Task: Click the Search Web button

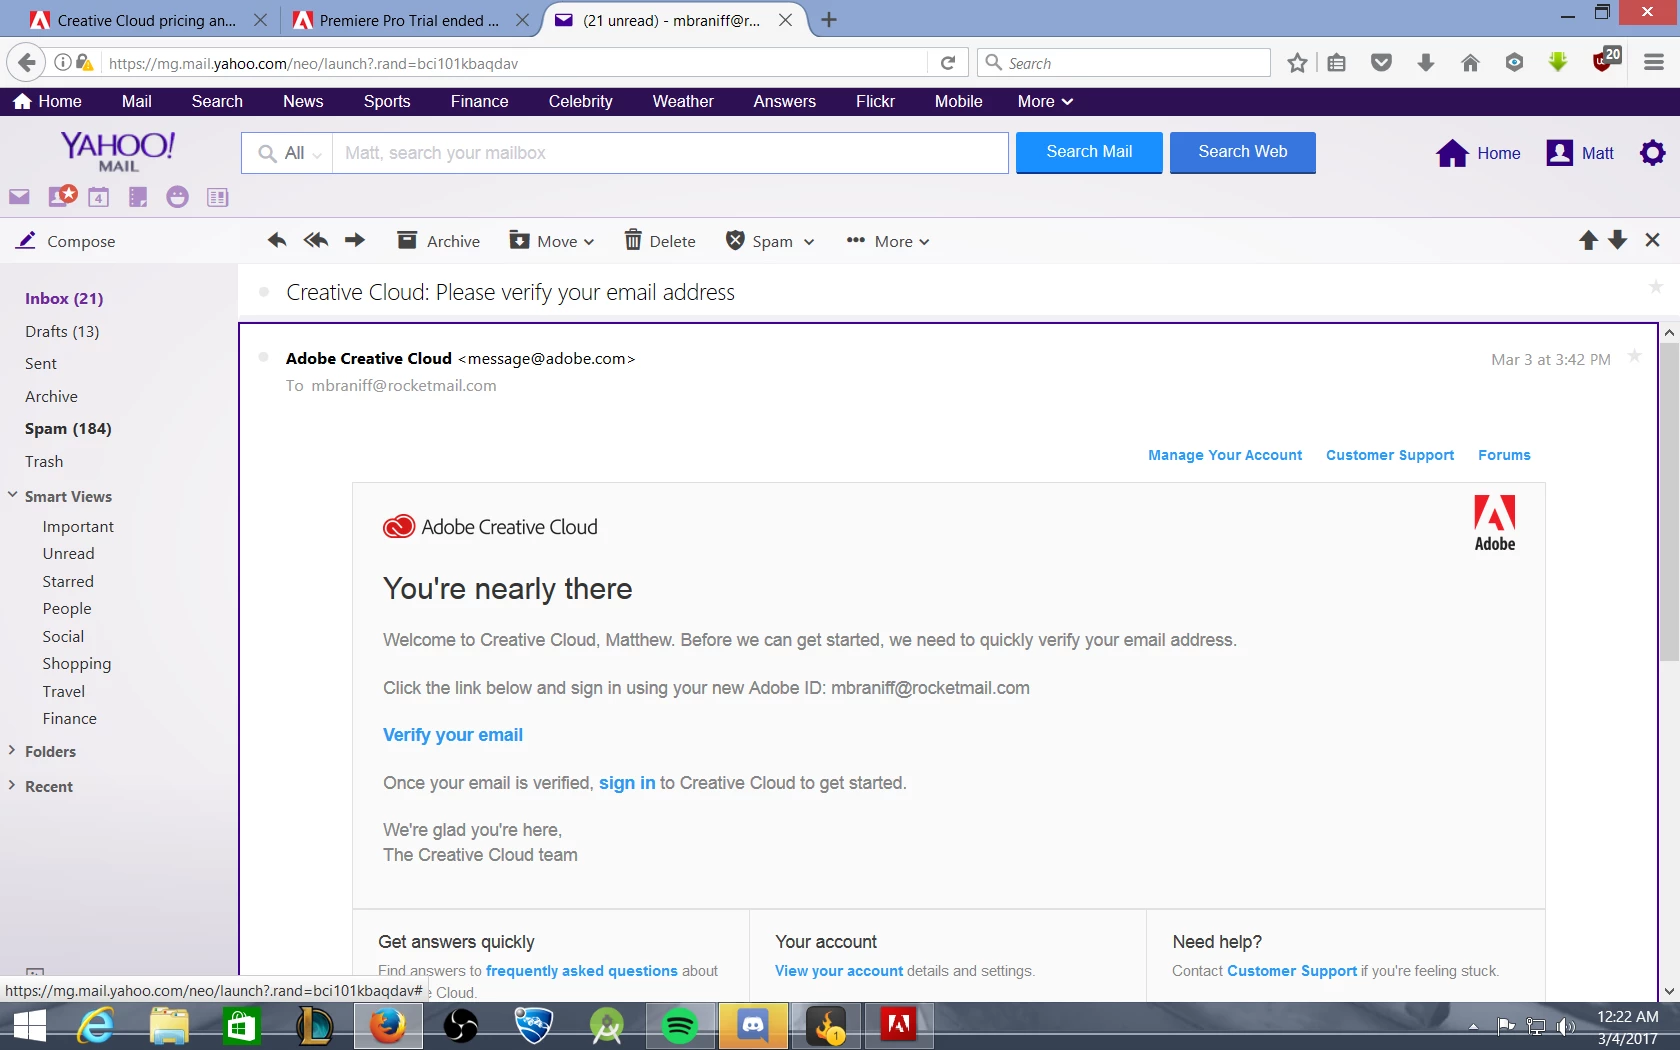Action: click(x=1242, y=152)
